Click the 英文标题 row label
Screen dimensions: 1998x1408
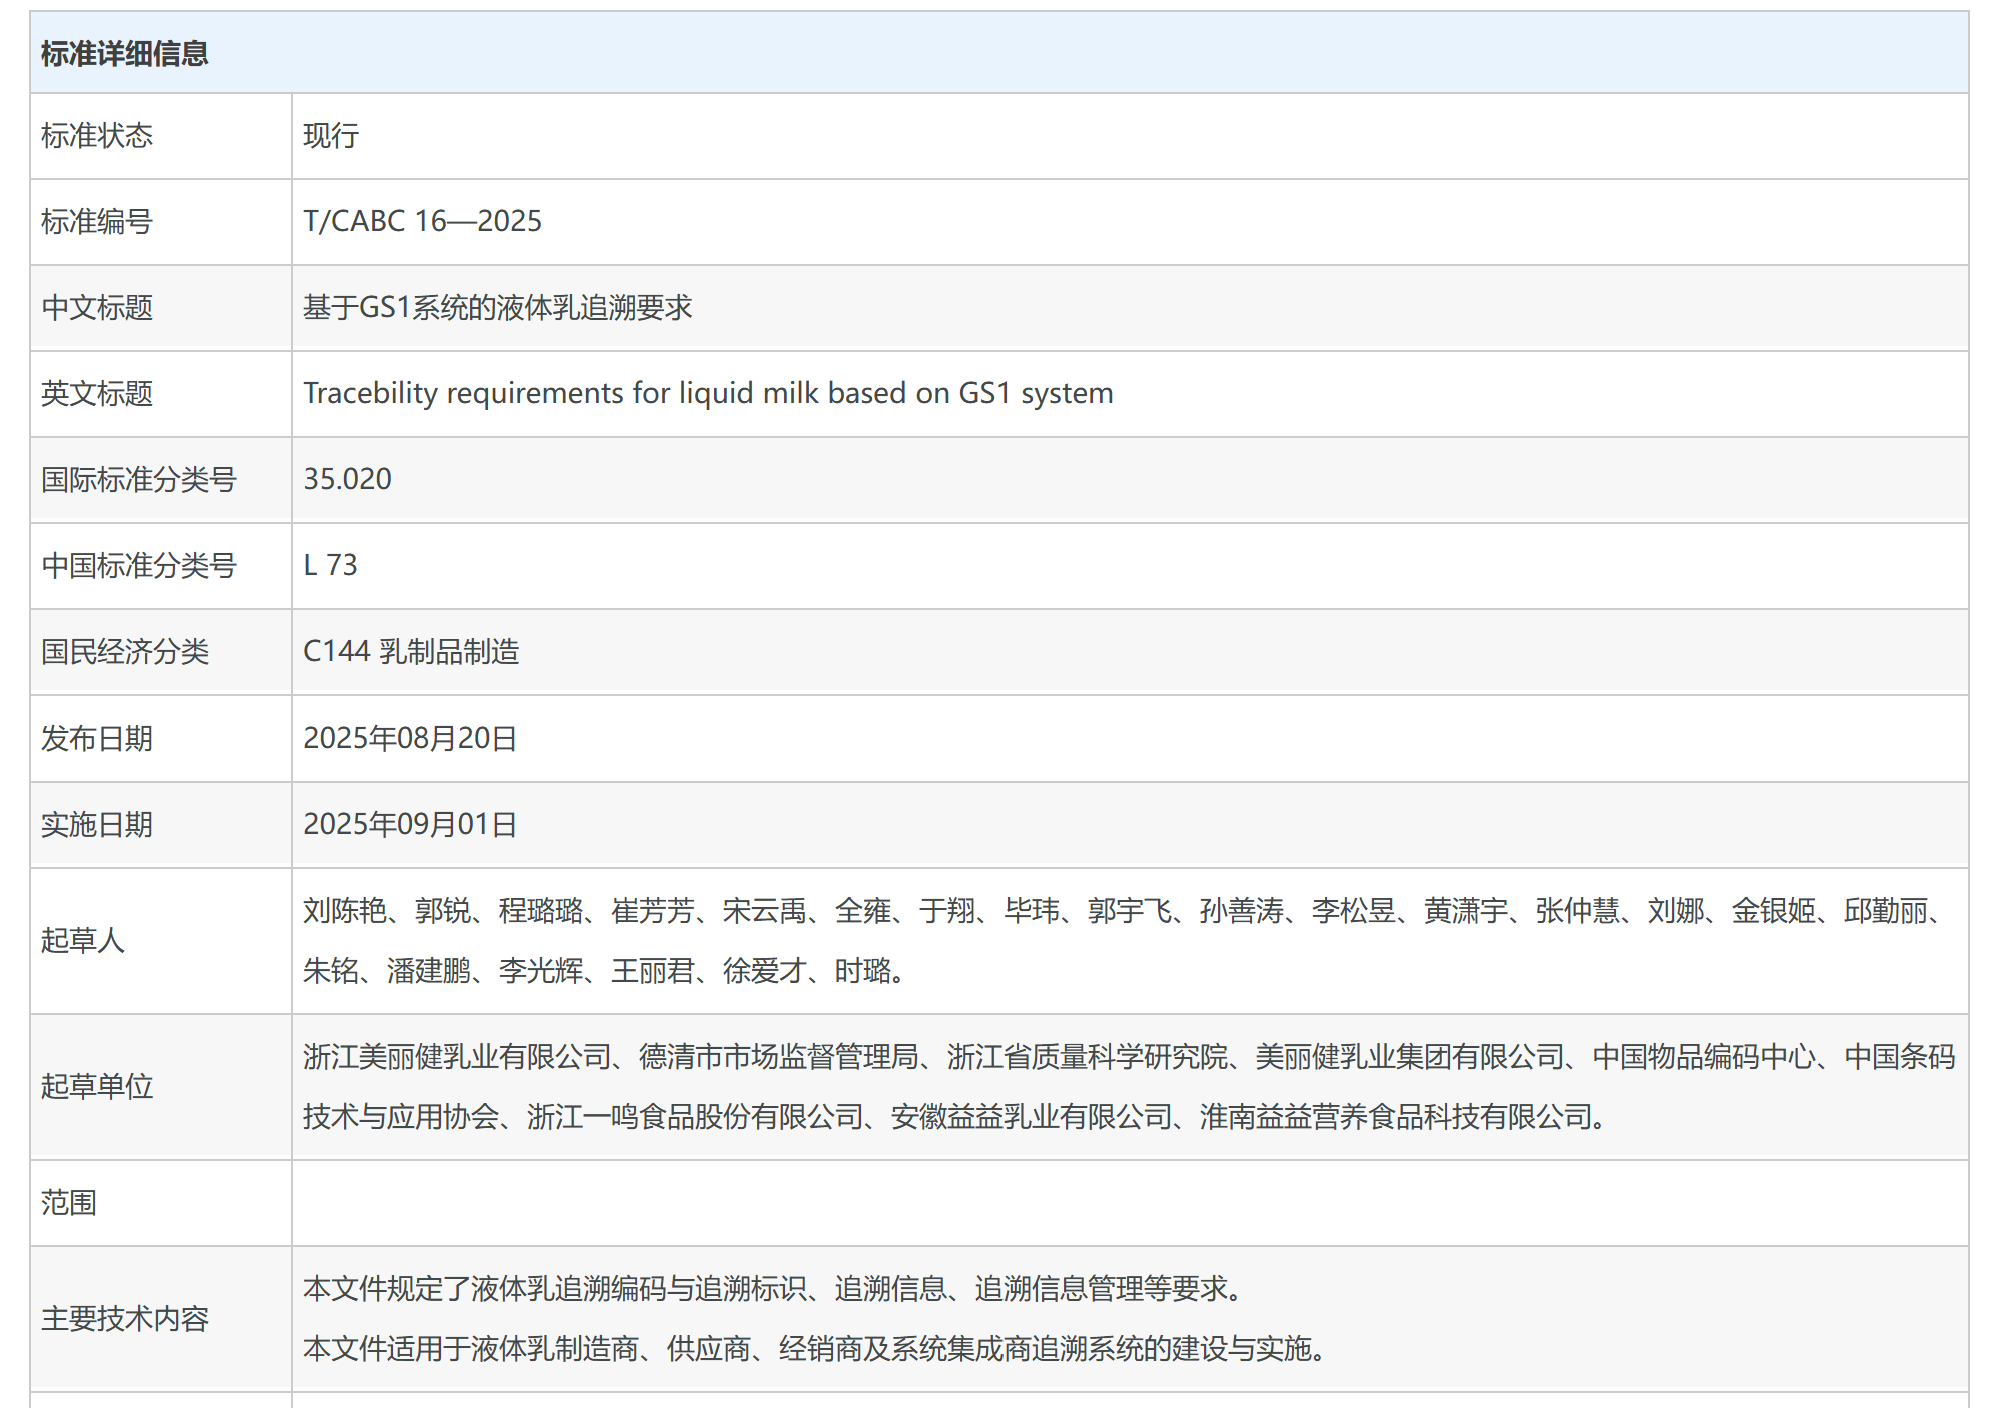pyautogui.click(x=97, y=394)
